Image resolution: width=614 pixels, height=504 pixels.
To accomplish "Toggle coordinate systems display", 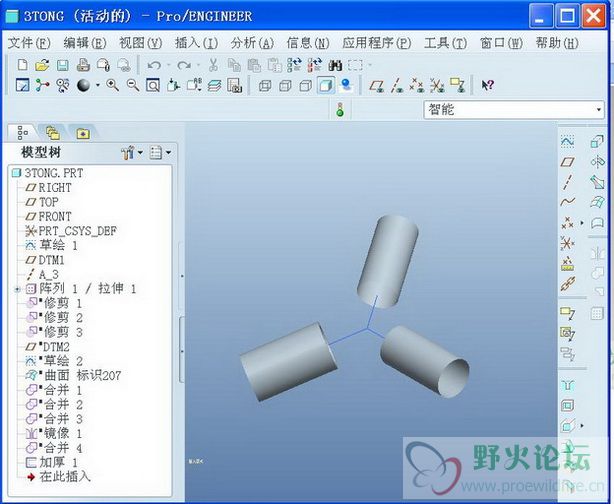I will tap(437, 85).
